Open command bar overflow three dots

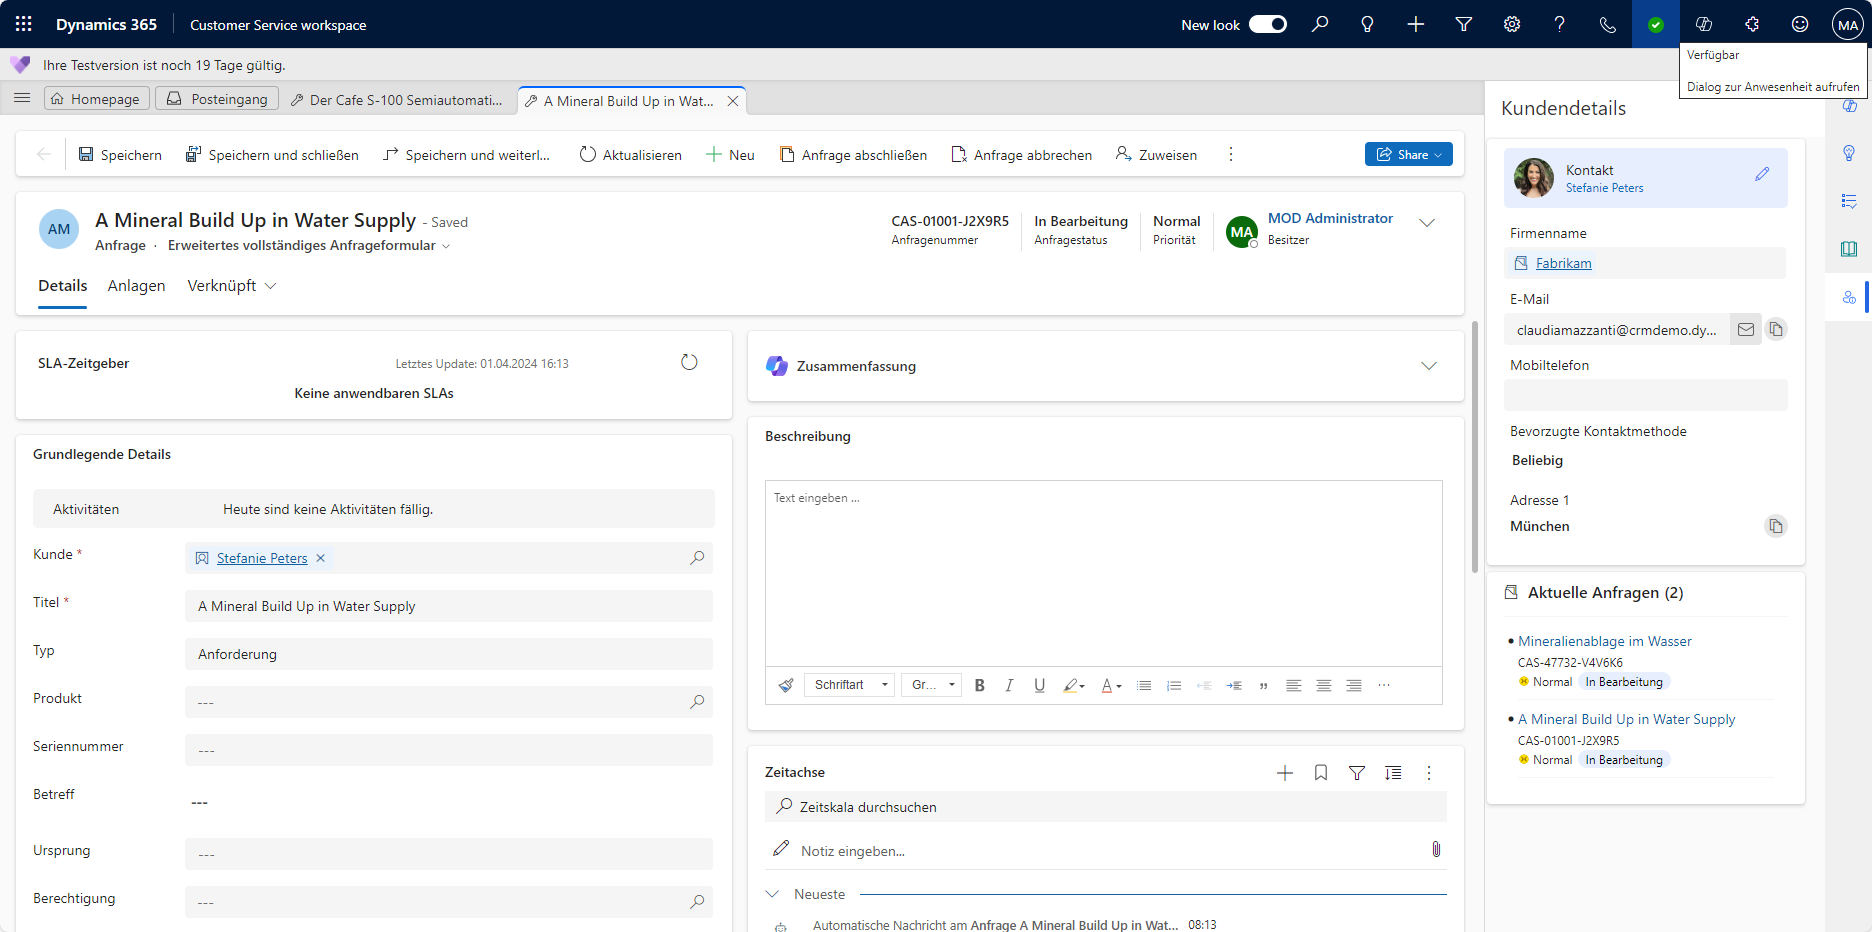[1231, 155]
